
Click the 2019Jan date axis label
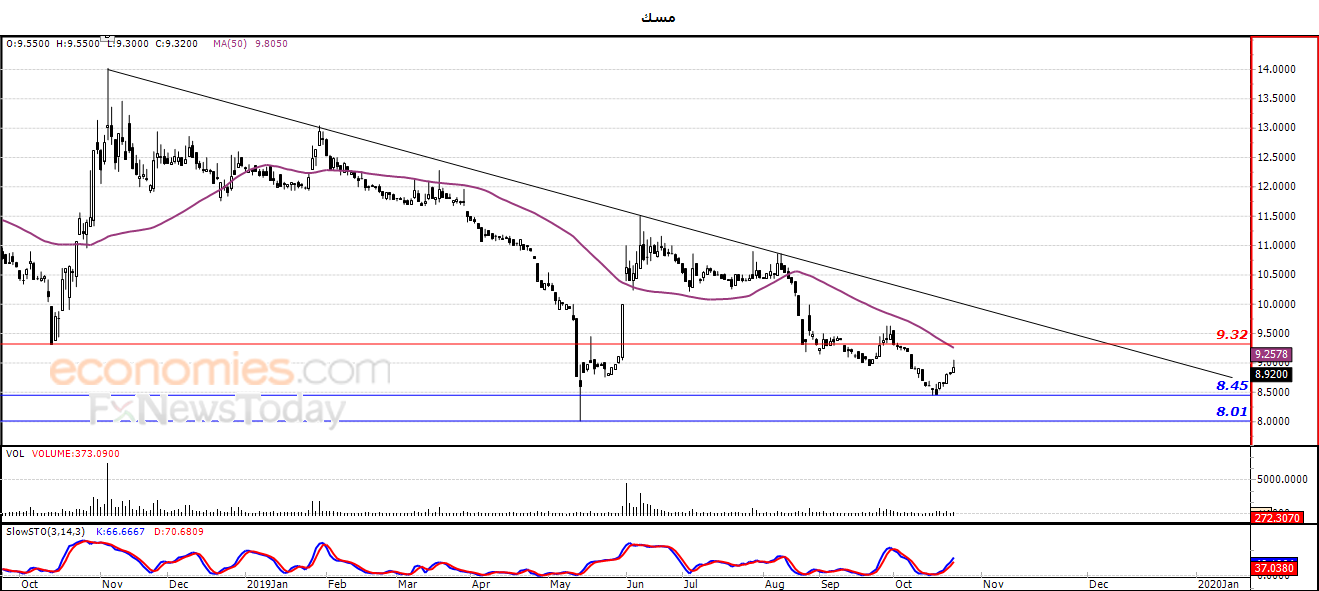tap(268, 582)
